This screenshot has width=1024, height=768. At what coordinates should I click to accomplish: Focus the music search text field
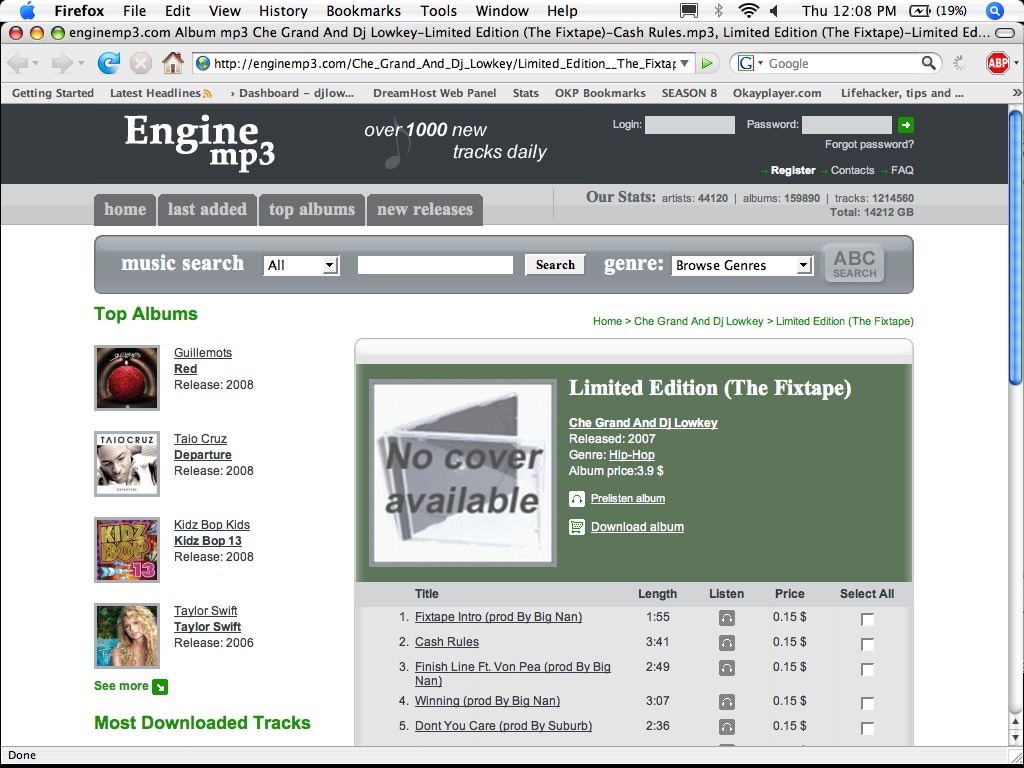pos(435,264)
